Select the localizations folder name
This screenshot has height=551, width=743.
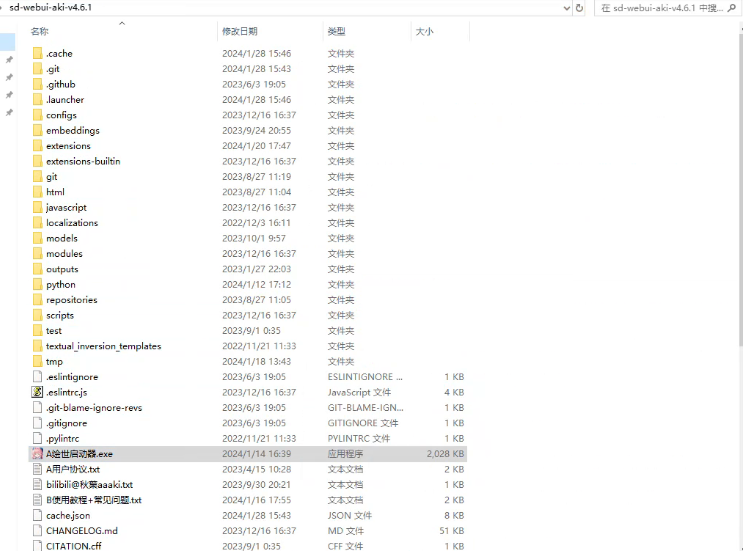[72, 223]
